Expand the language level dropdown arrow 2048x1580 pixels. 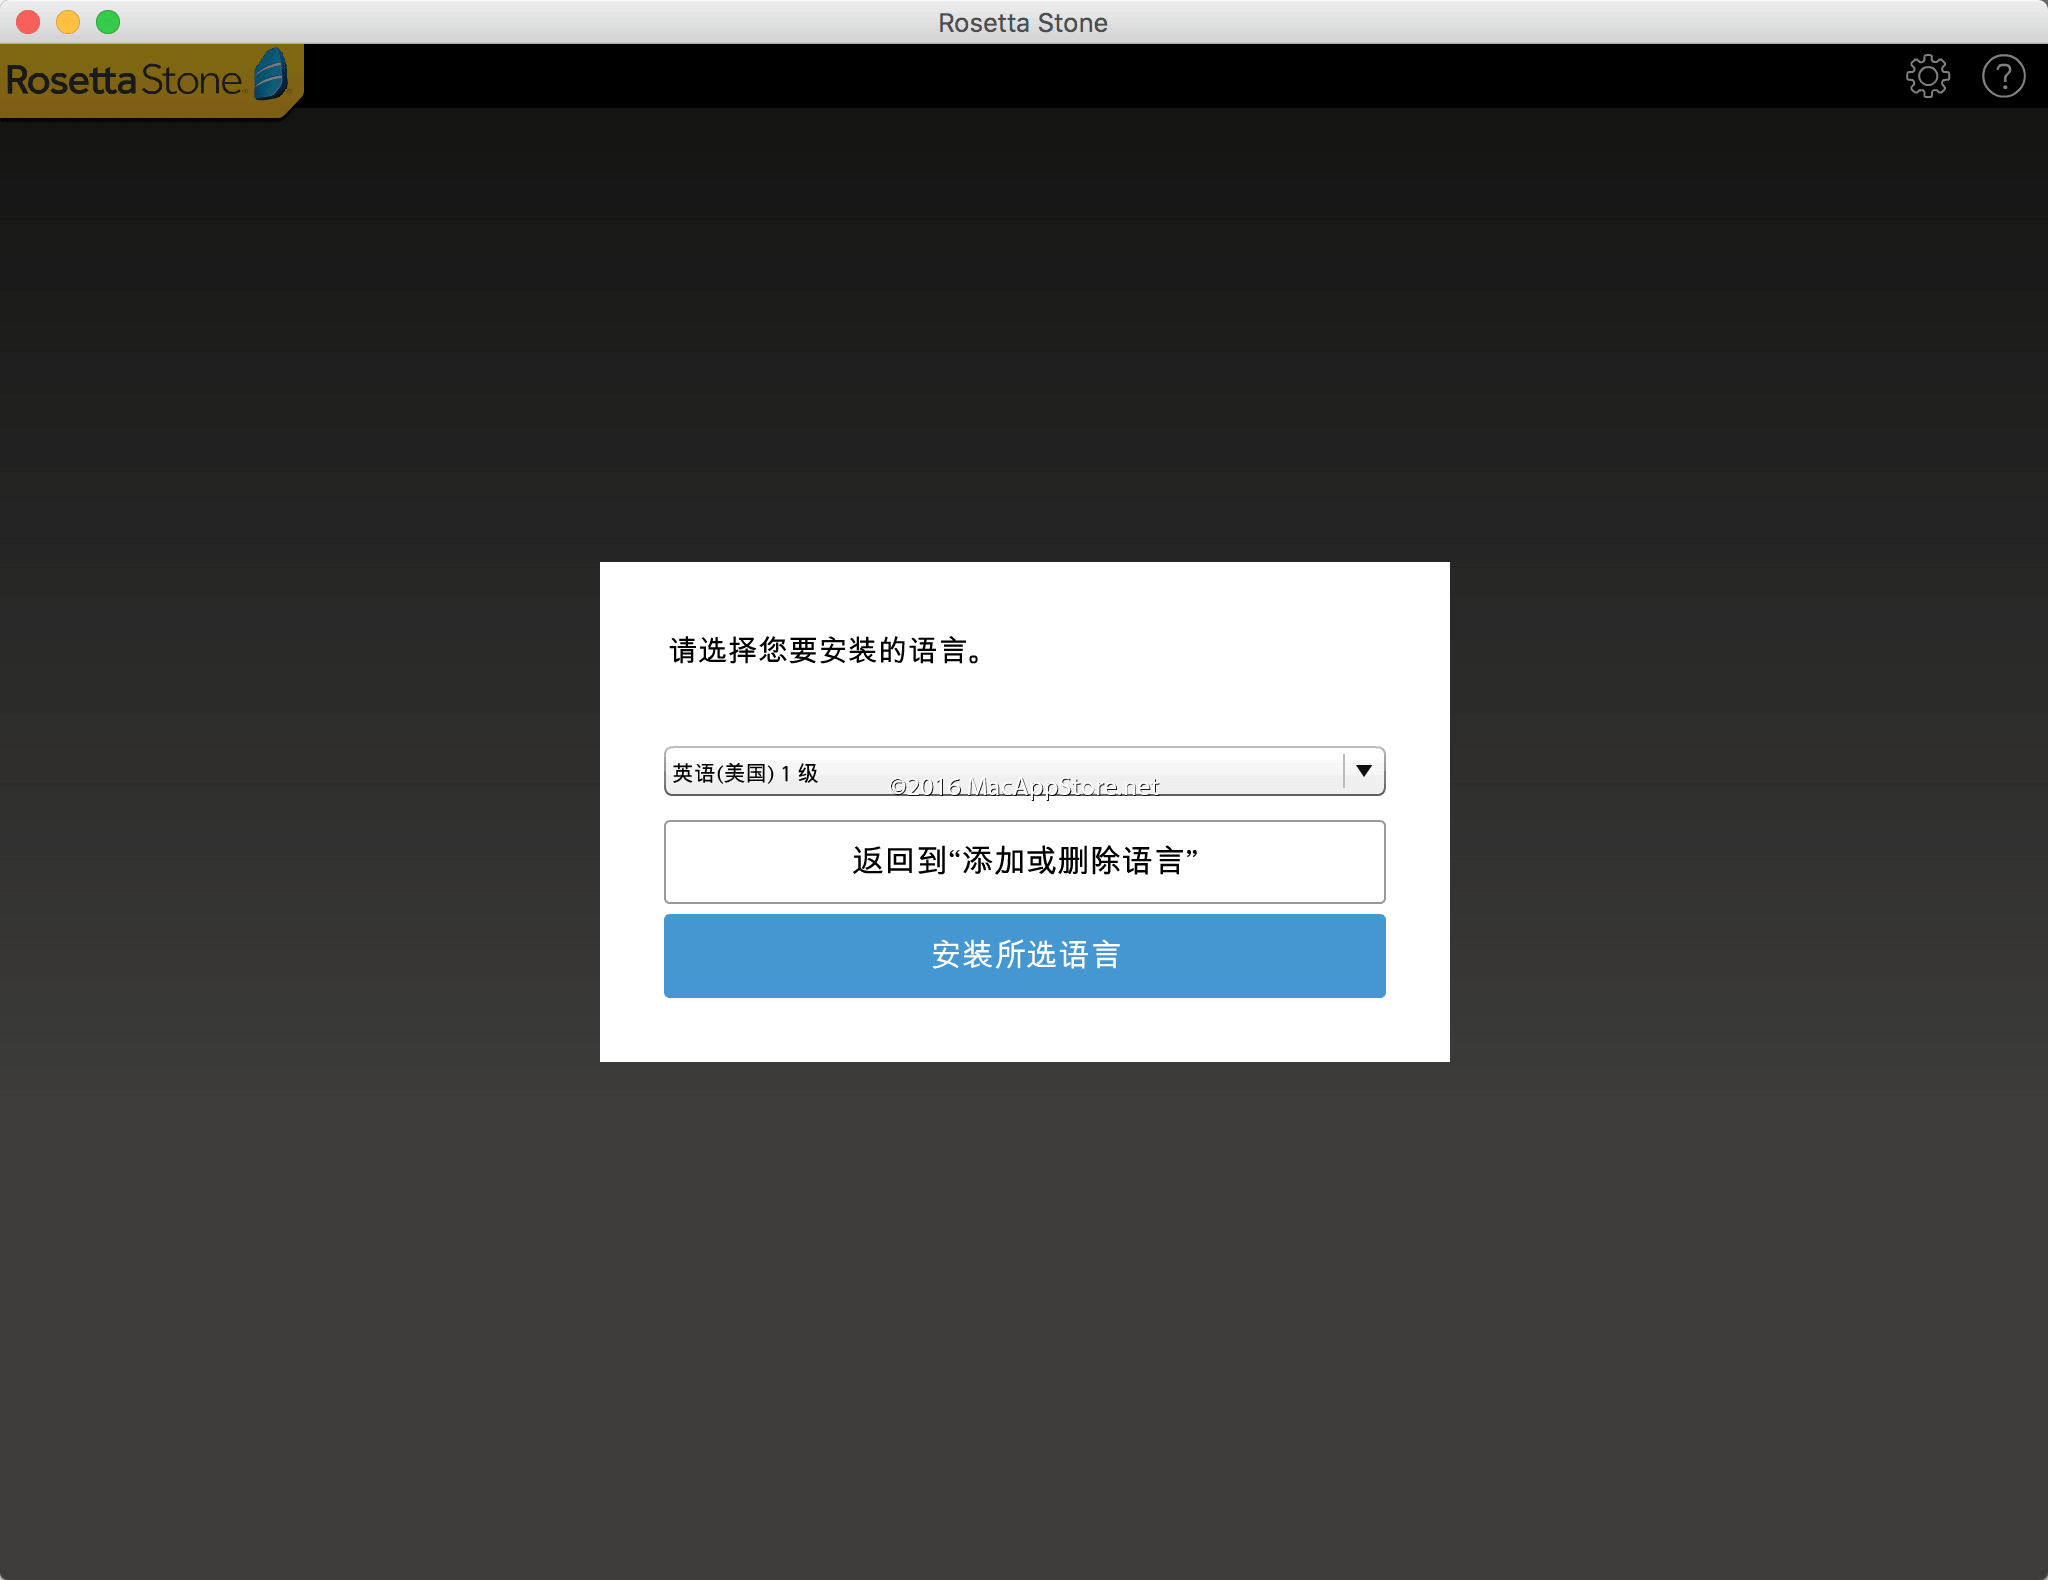pos(1364,771)
